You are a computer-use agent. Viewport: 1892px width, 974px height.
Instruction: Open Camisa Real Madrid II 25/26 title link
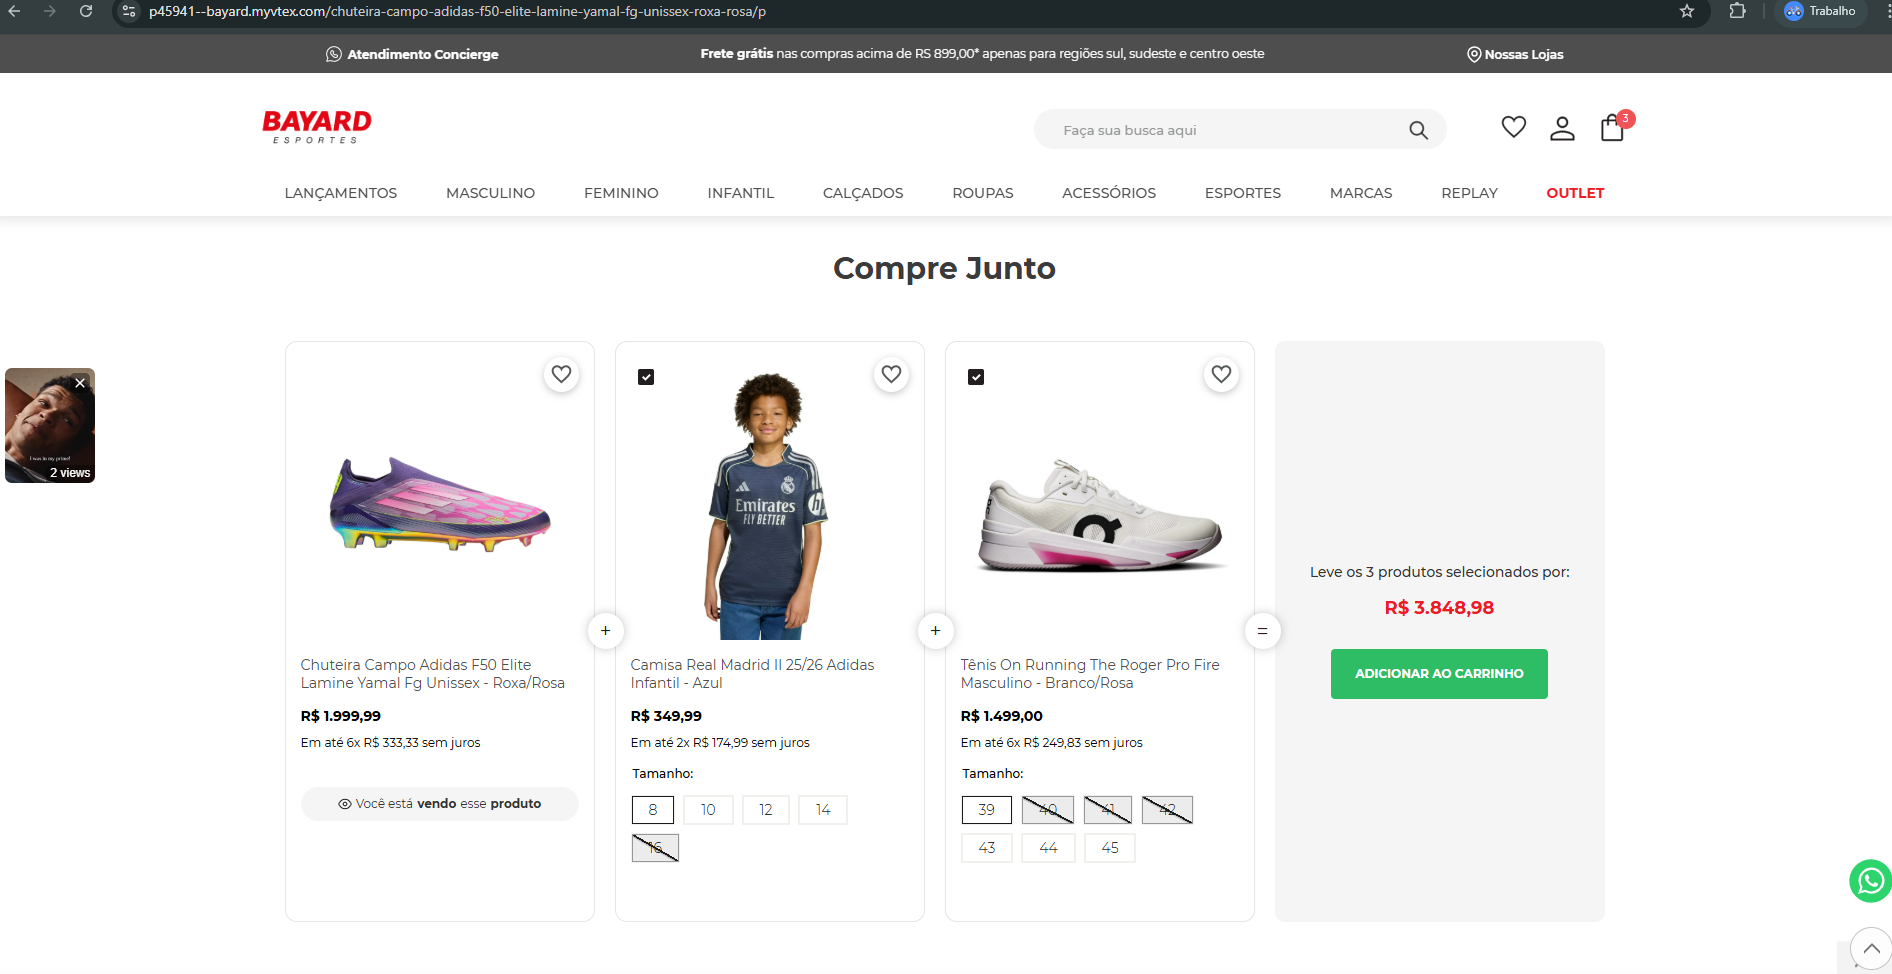(x=752, y=674)
